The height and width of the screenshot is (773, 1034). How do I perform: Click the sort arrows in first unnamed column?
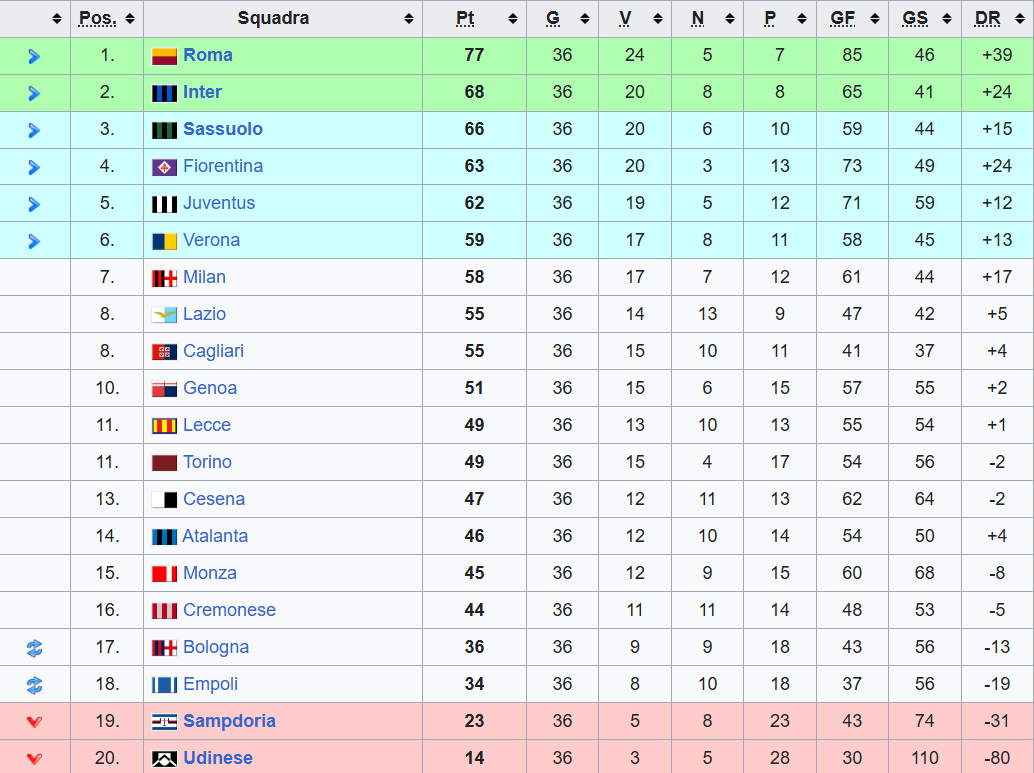(x=57, y=19)
